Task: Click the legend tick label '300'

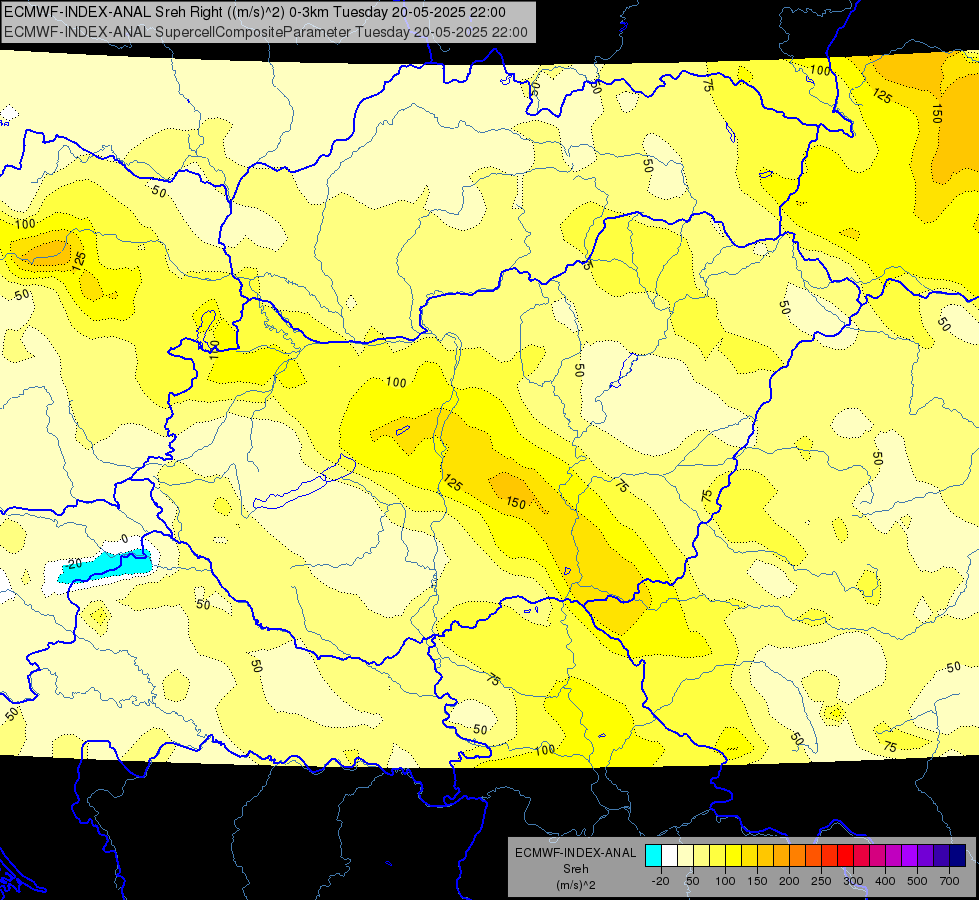Action: 853,881
